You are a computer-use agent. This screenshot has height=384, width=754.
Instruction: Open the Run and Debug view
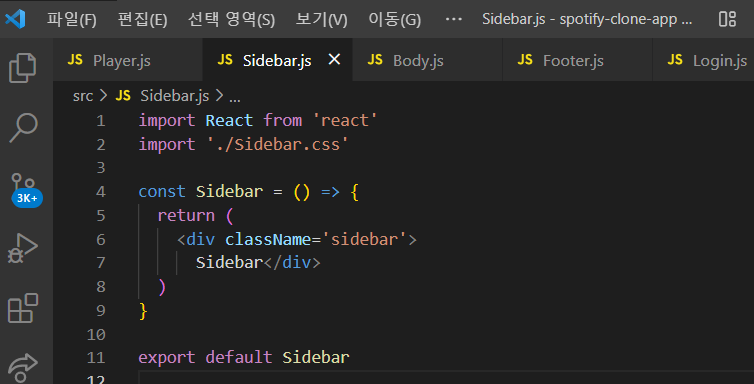(23, 248)
